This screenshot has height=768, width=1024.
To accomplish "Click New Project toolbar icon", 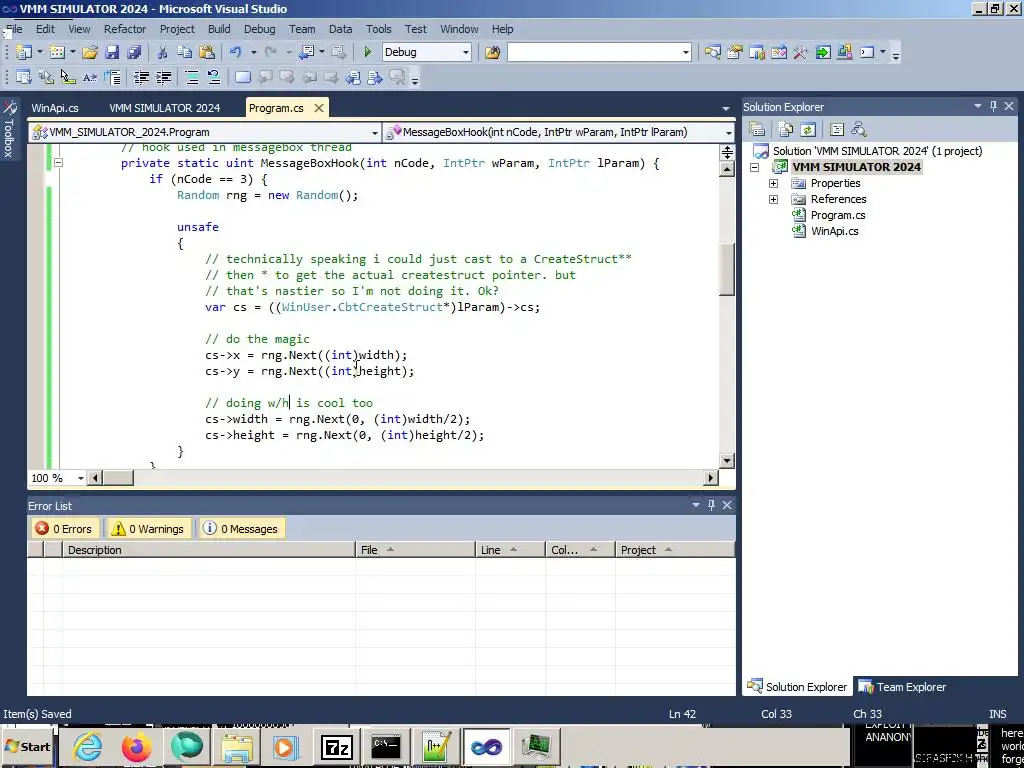I will coord(24,52).
